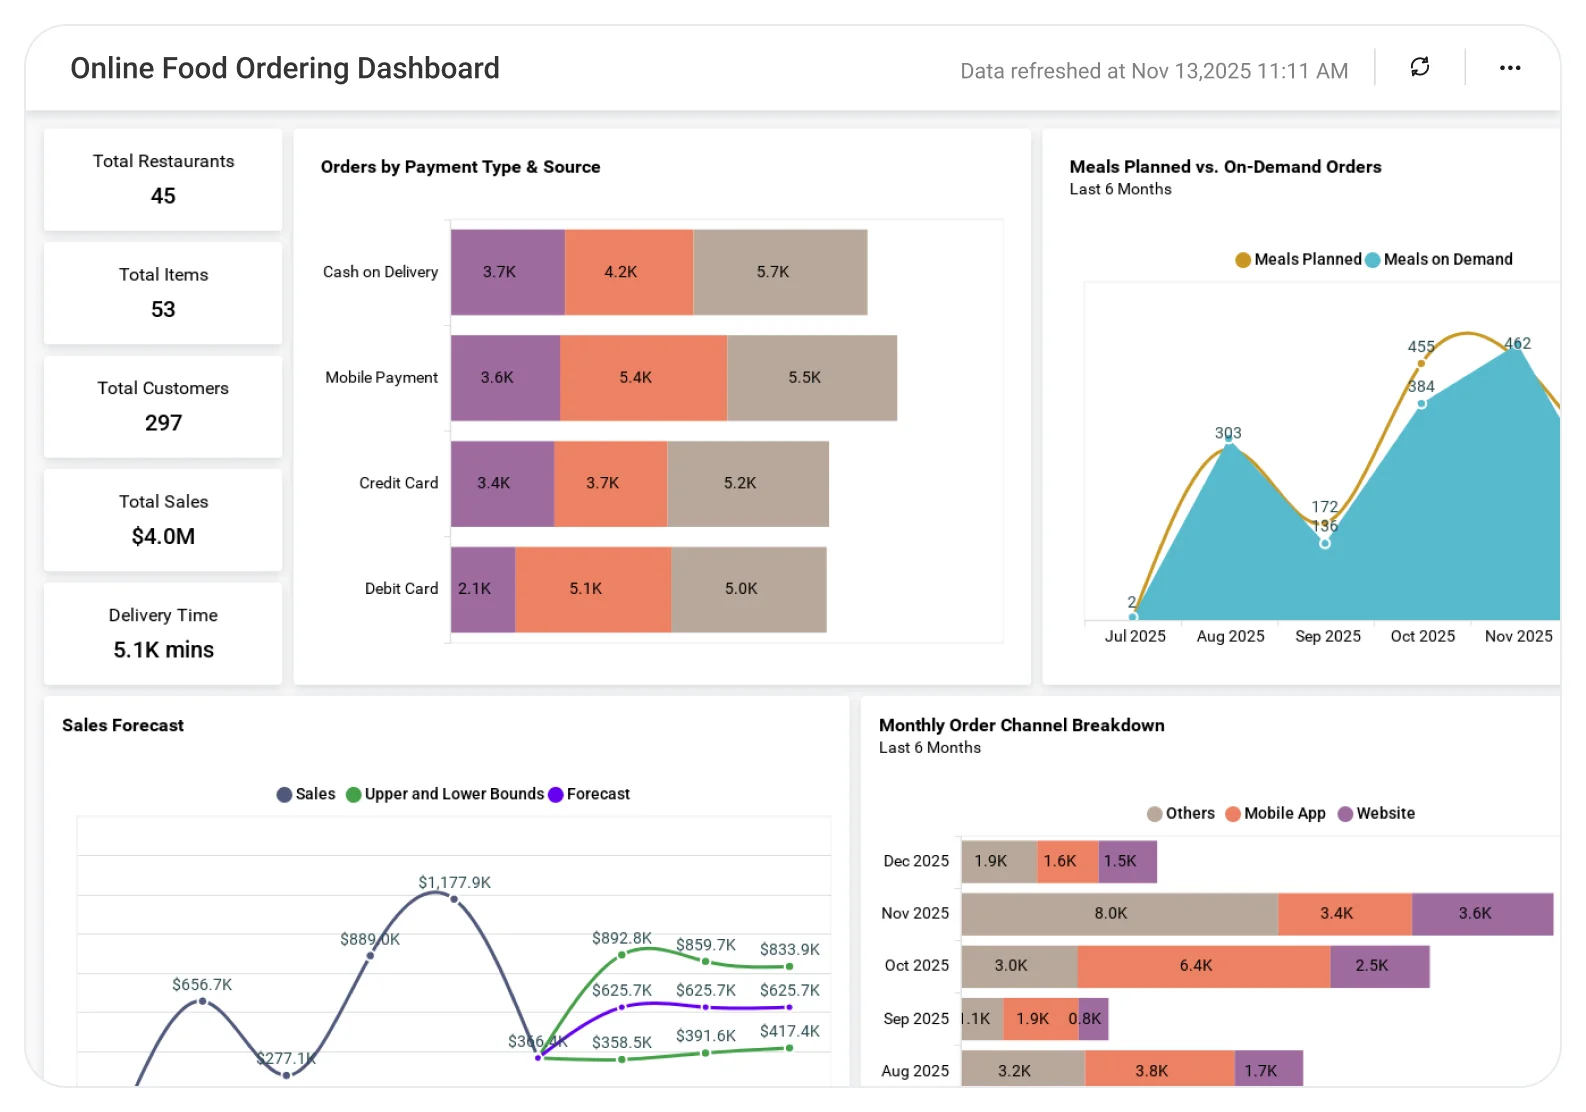This screenshot has width=1586, height=1112.
Task: Click the Mobile Payment axis label
Action: click(382, 378)
